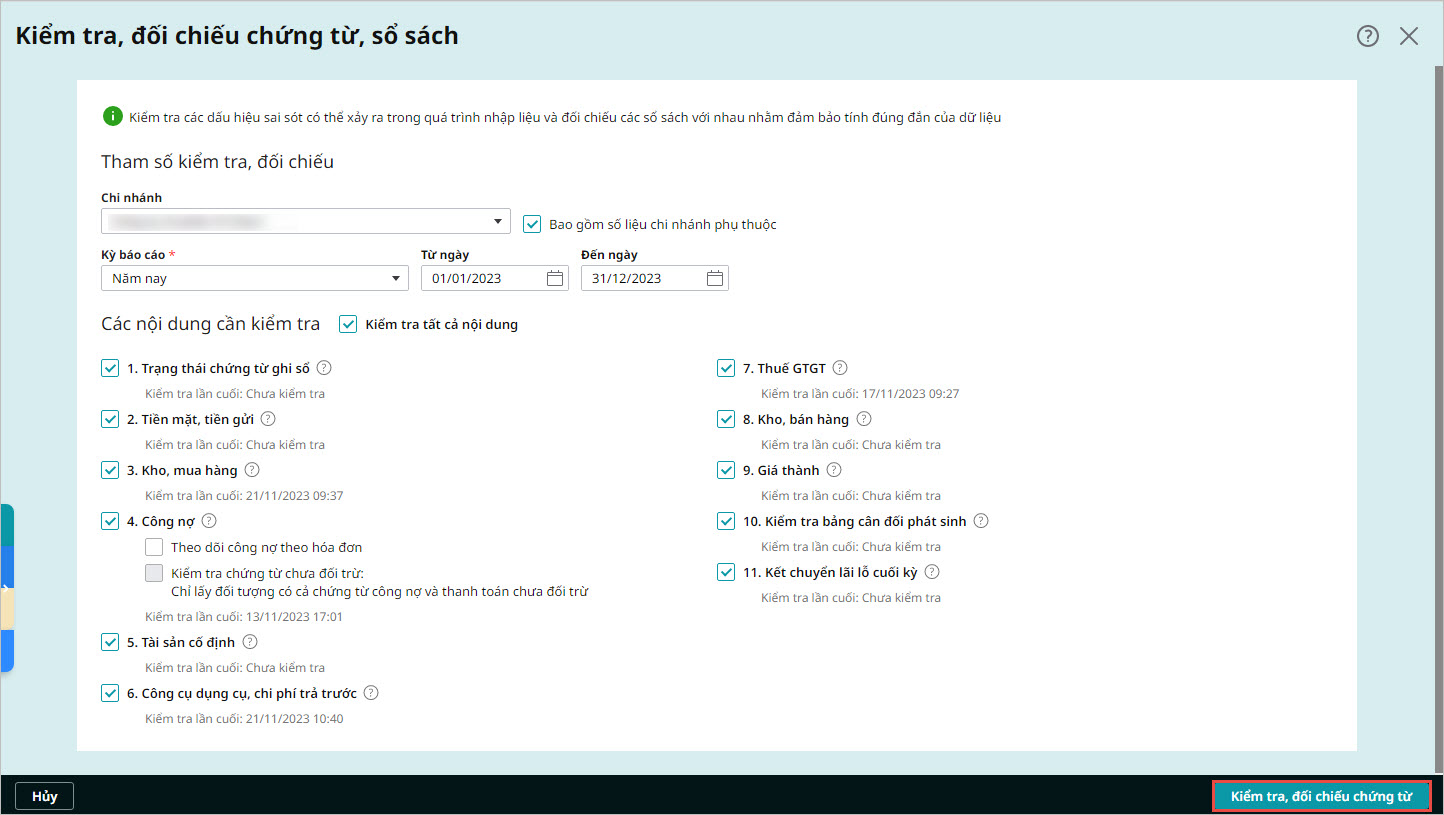This screenshot has height=815, width=1444.
Task: Uncheck Kiểm tra tất cả nội dung
Action: (x=348, y=324)
